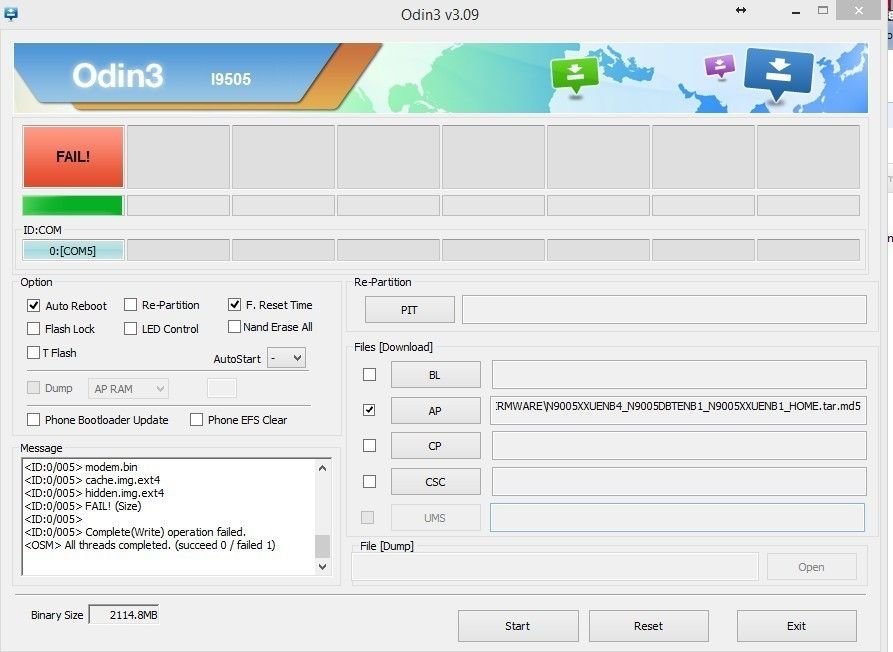Click the Reset button
This screenshot has height=652, width=893.
pos(649,626)
